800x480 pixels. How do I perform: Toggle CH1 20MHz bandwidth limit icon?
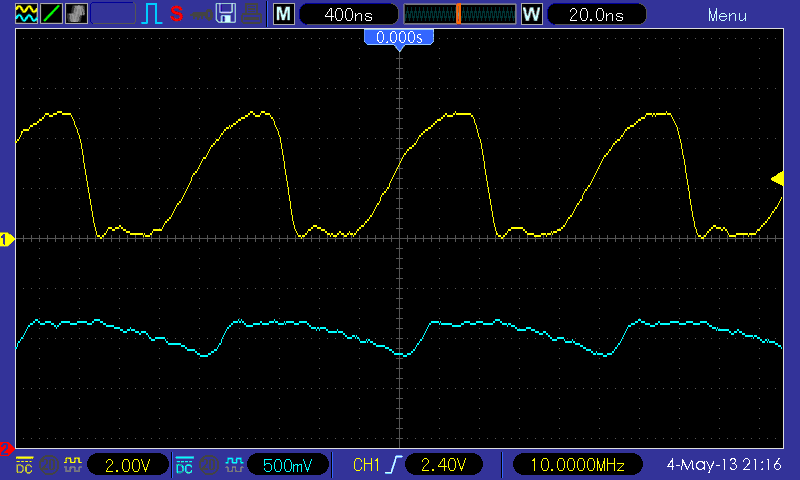49,465
